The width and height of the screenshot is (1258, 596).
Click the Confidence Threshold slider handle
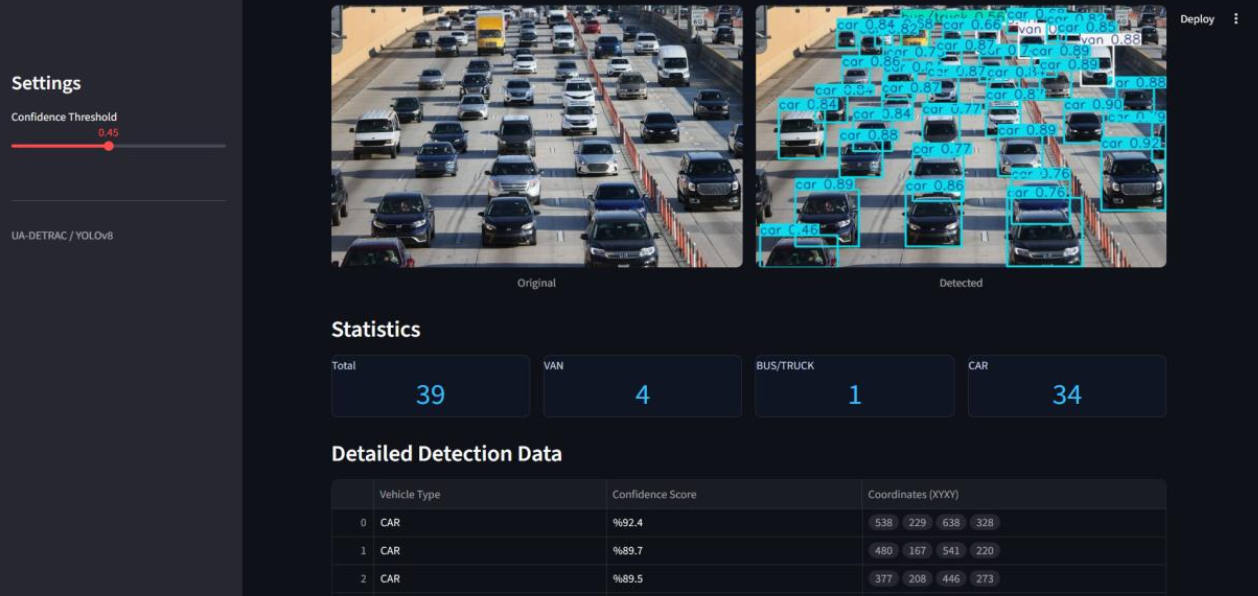[110, 146]
